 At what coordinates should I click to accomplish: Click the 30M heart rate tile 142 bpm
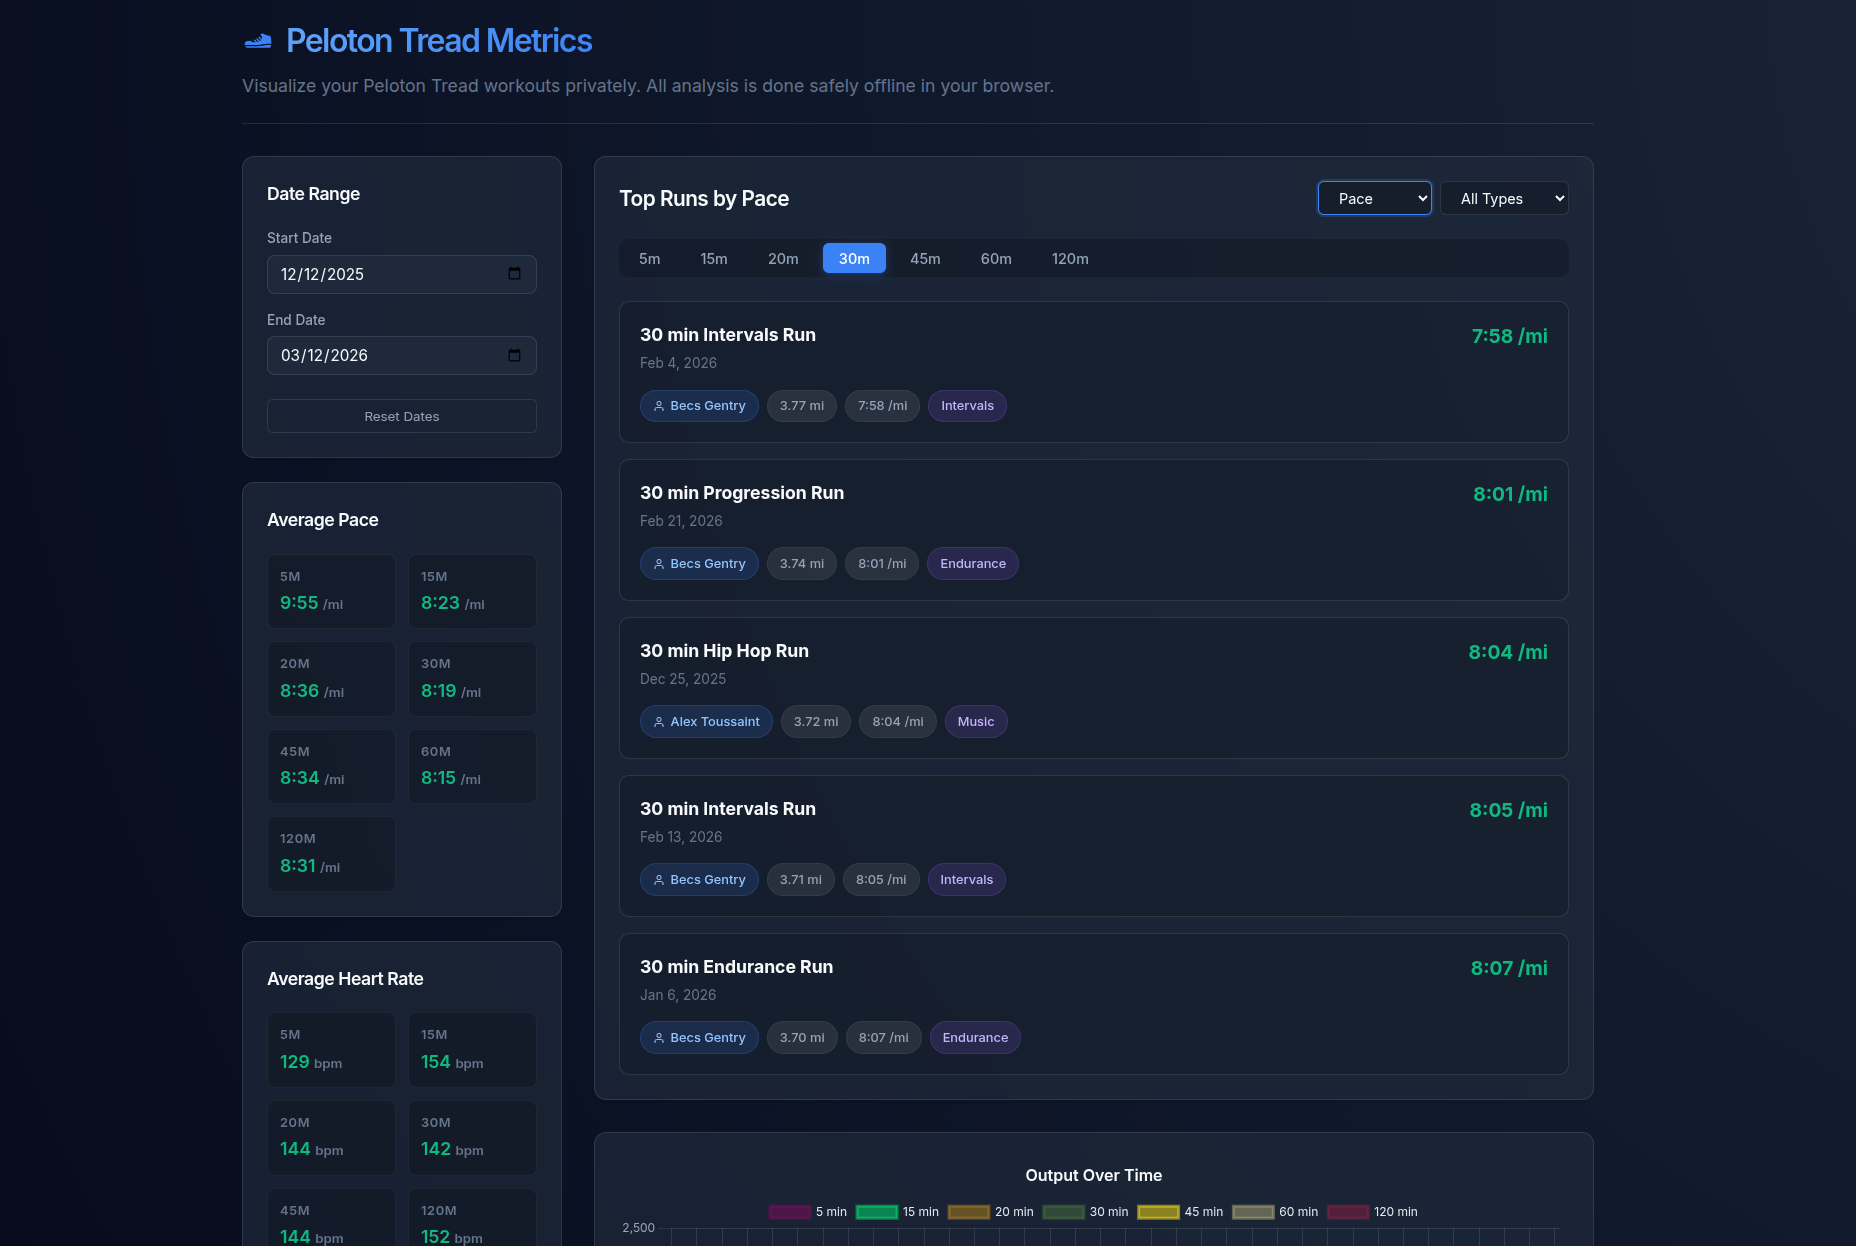click(x=472, y=1138)
